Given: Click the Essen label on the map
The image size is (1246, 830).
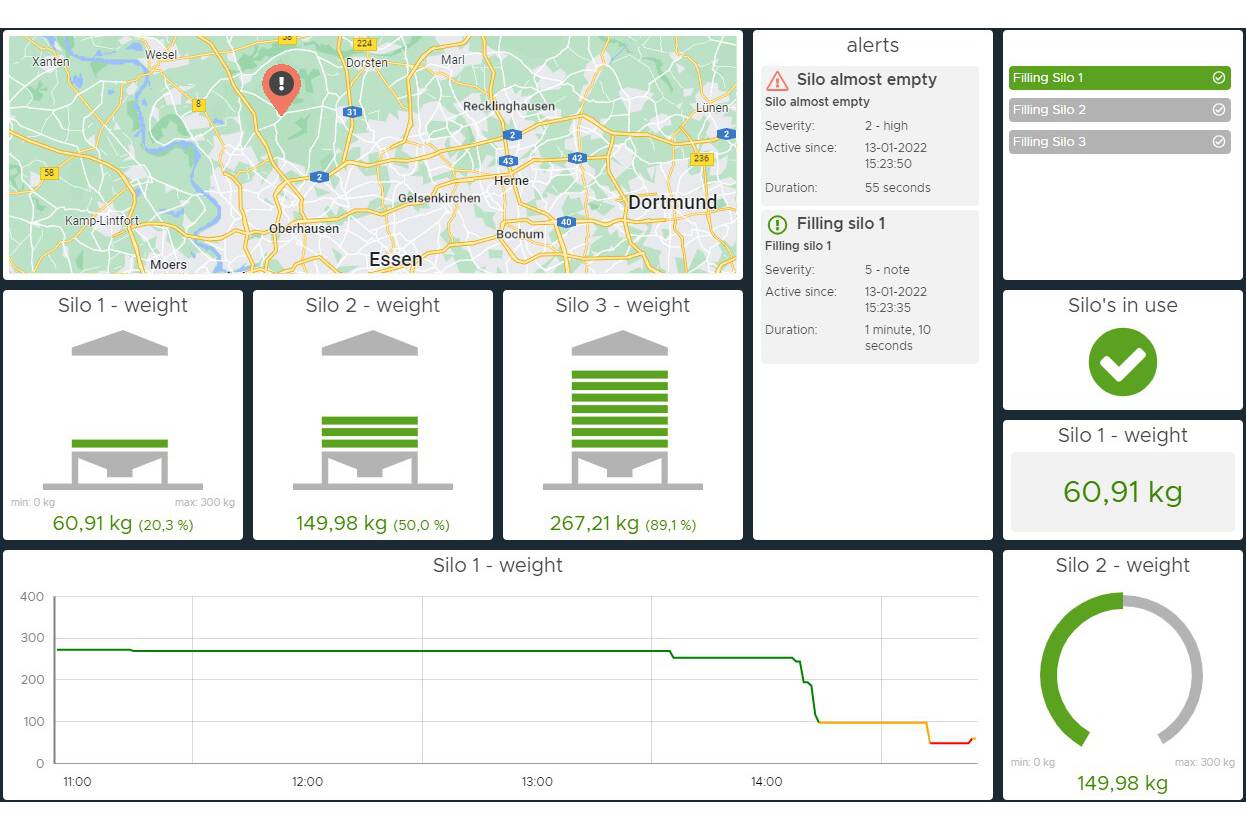Looking at the screenshot, I should click(x=395, y=260).
